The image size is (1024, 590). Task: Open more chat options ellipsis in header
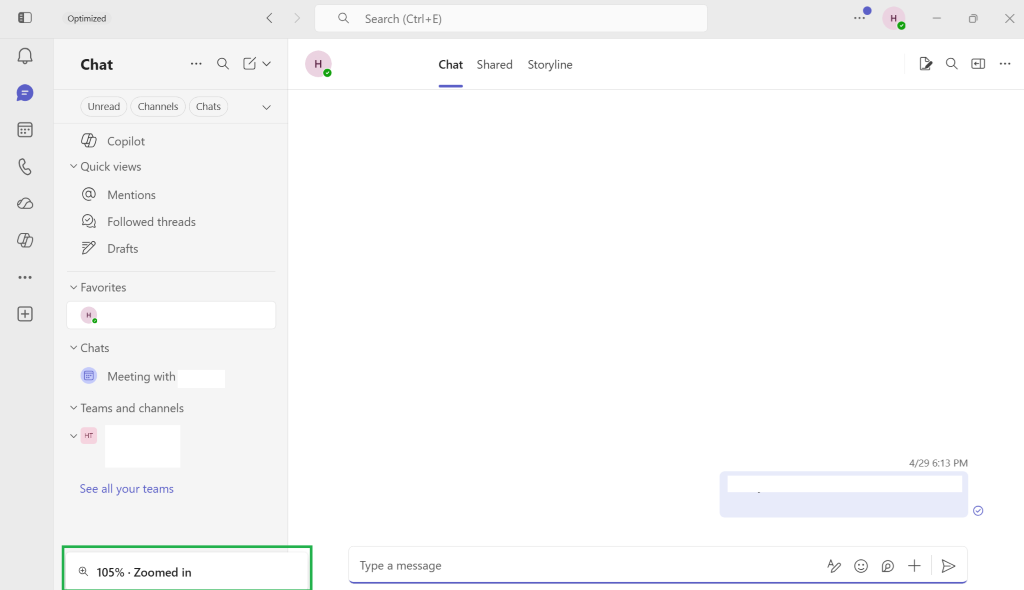1005,63
